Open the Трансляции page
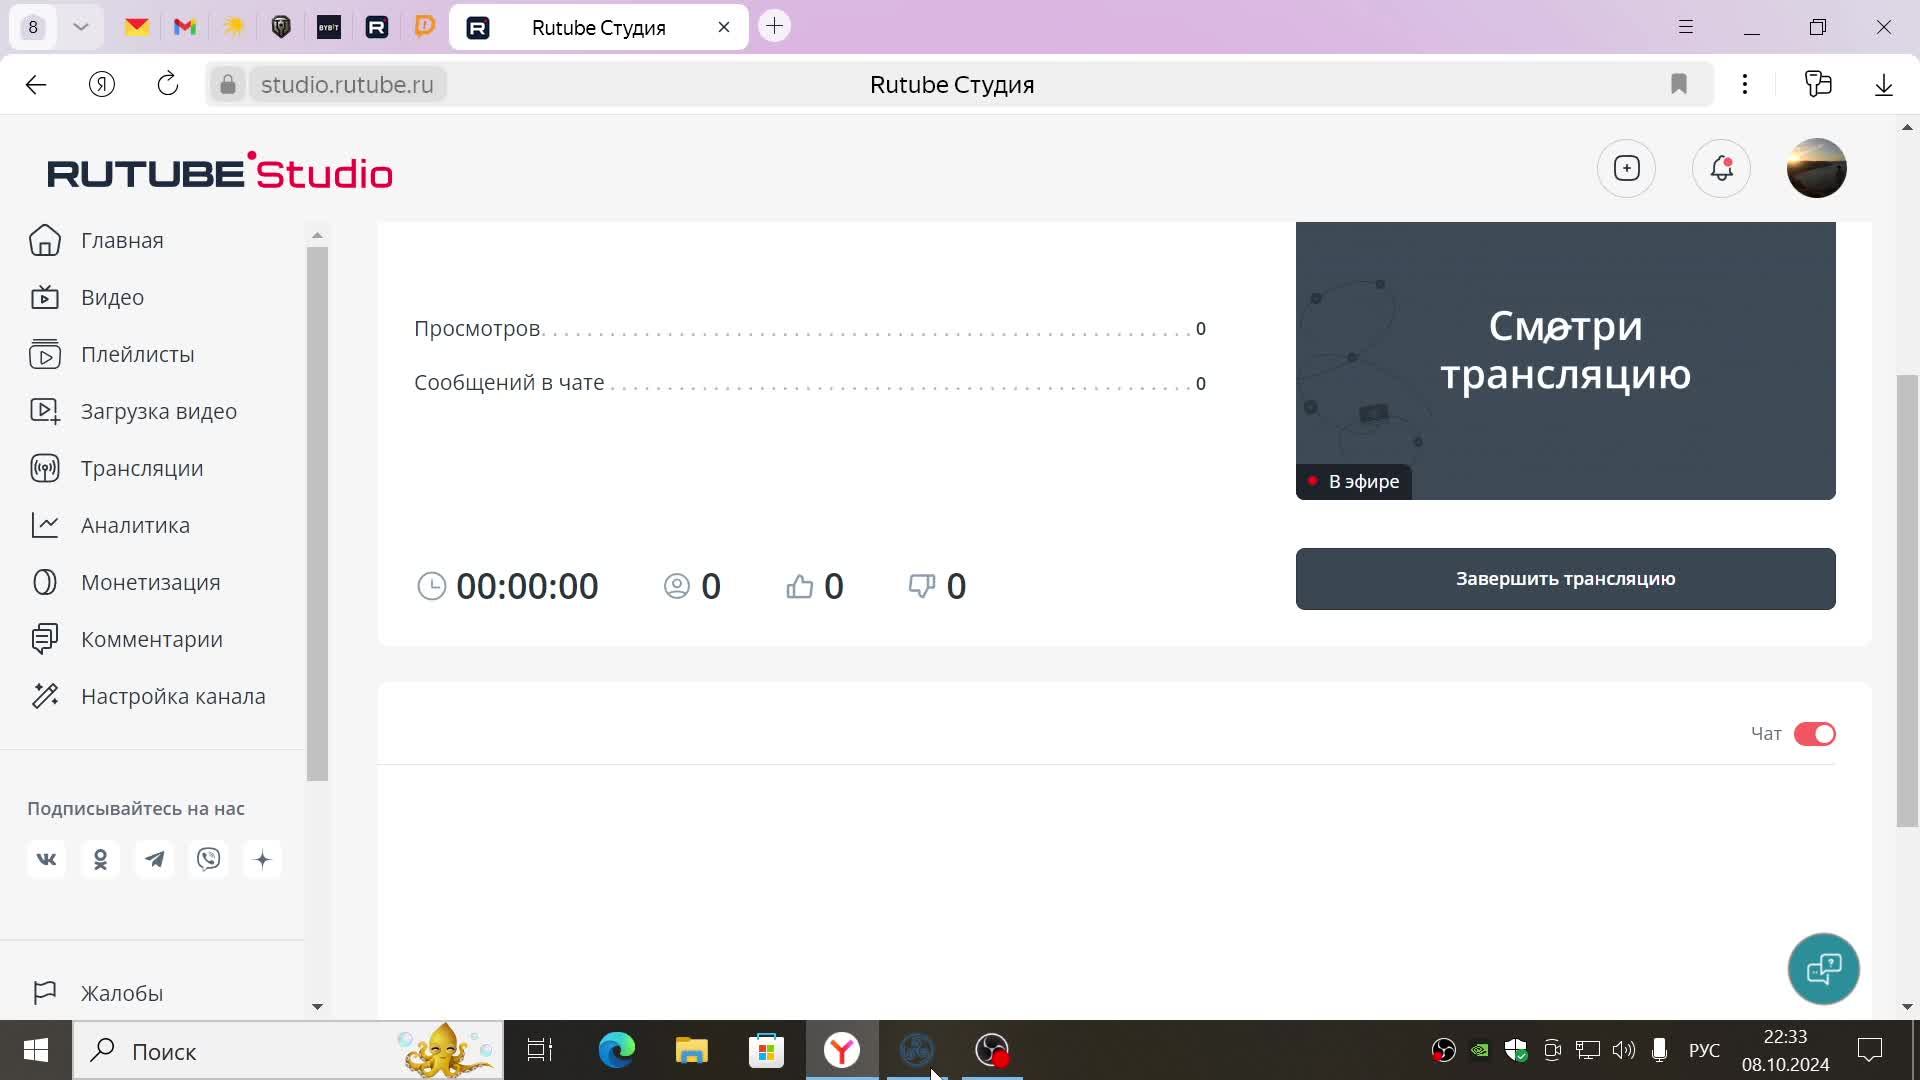The height and width of the screenshot is (1080, 1920). 116,469
